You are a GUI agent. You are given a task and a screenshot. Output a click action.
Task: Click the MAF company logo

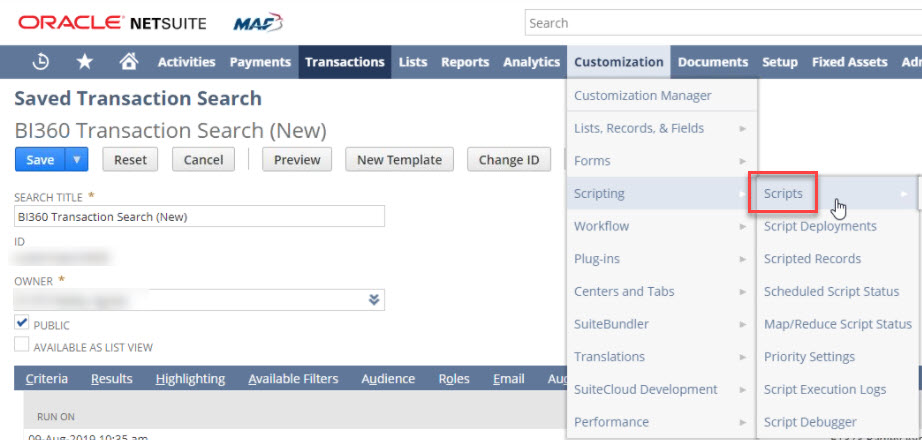coord(258,22)
